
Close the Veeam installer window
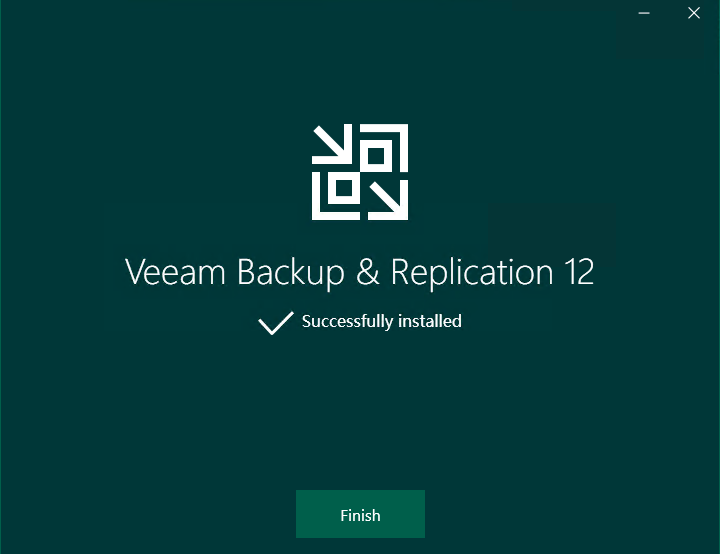tap(694, 13)
